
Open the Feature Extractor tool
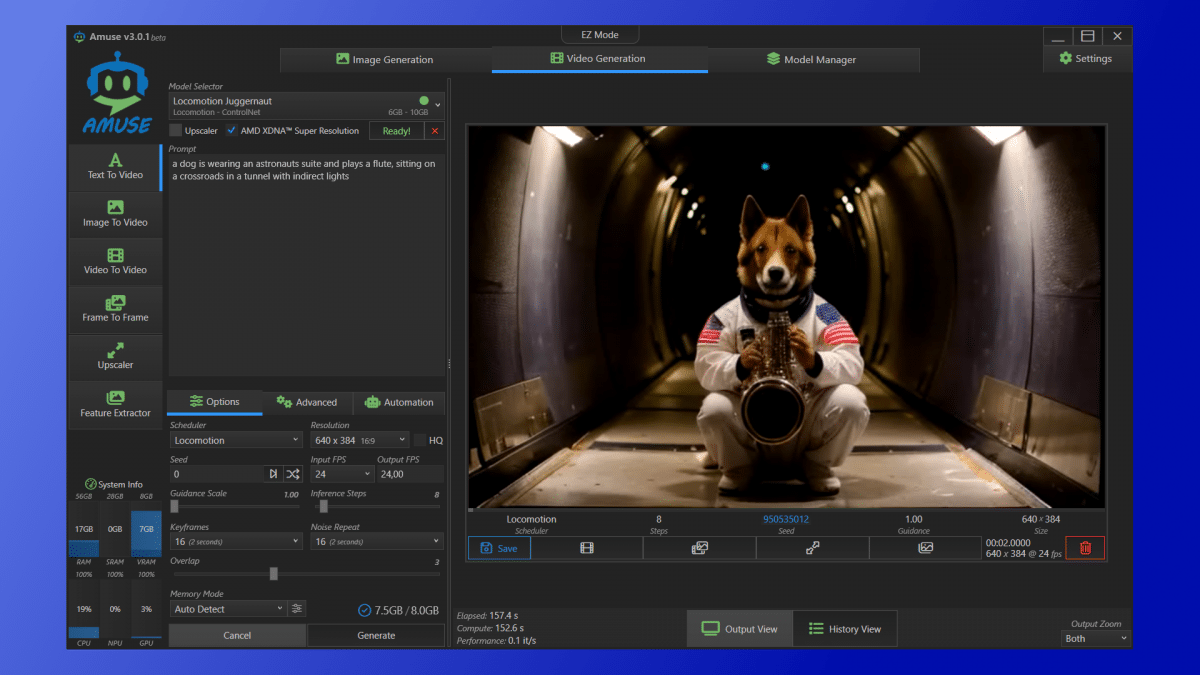[x=115, y=404]
